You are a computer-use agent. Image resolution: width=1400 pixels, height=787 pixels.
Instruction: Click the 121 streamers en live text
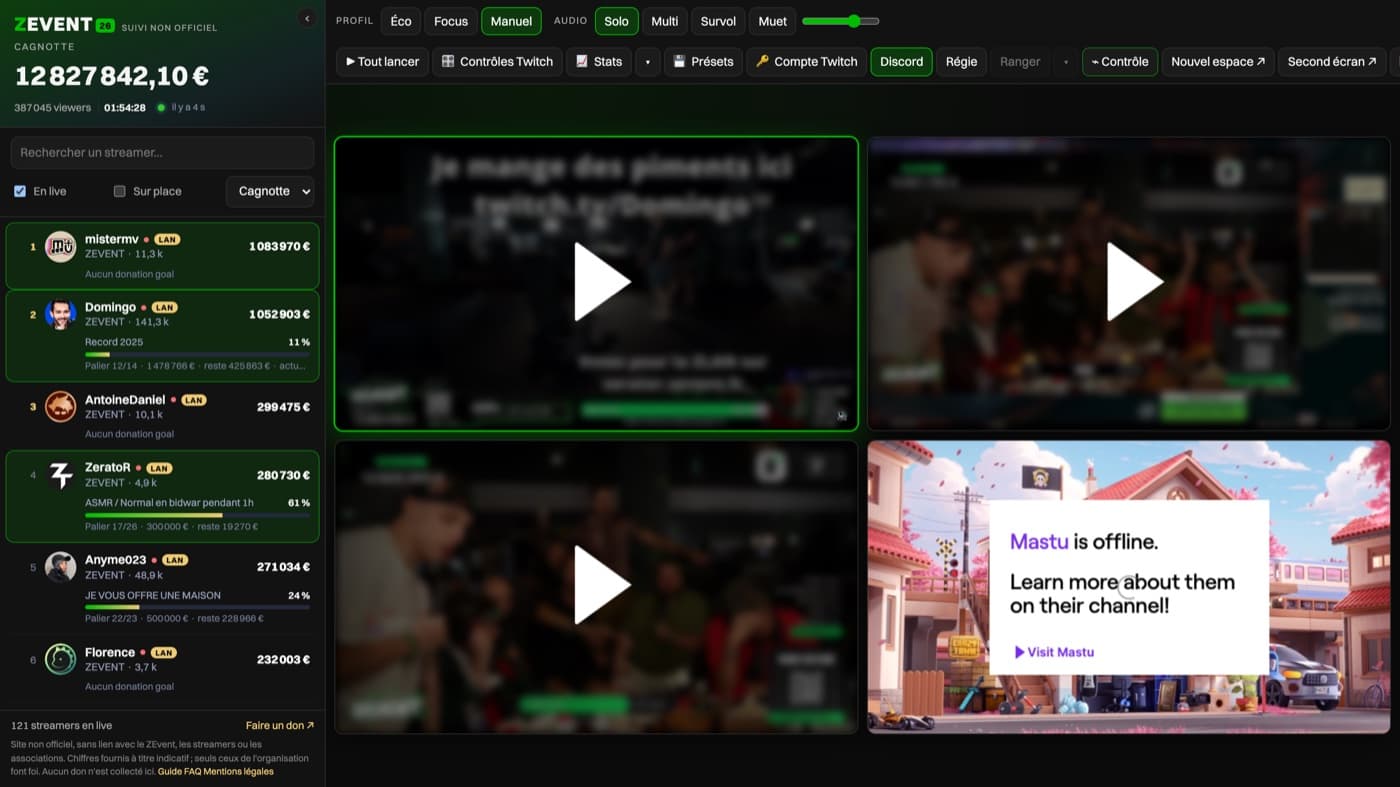61,726
